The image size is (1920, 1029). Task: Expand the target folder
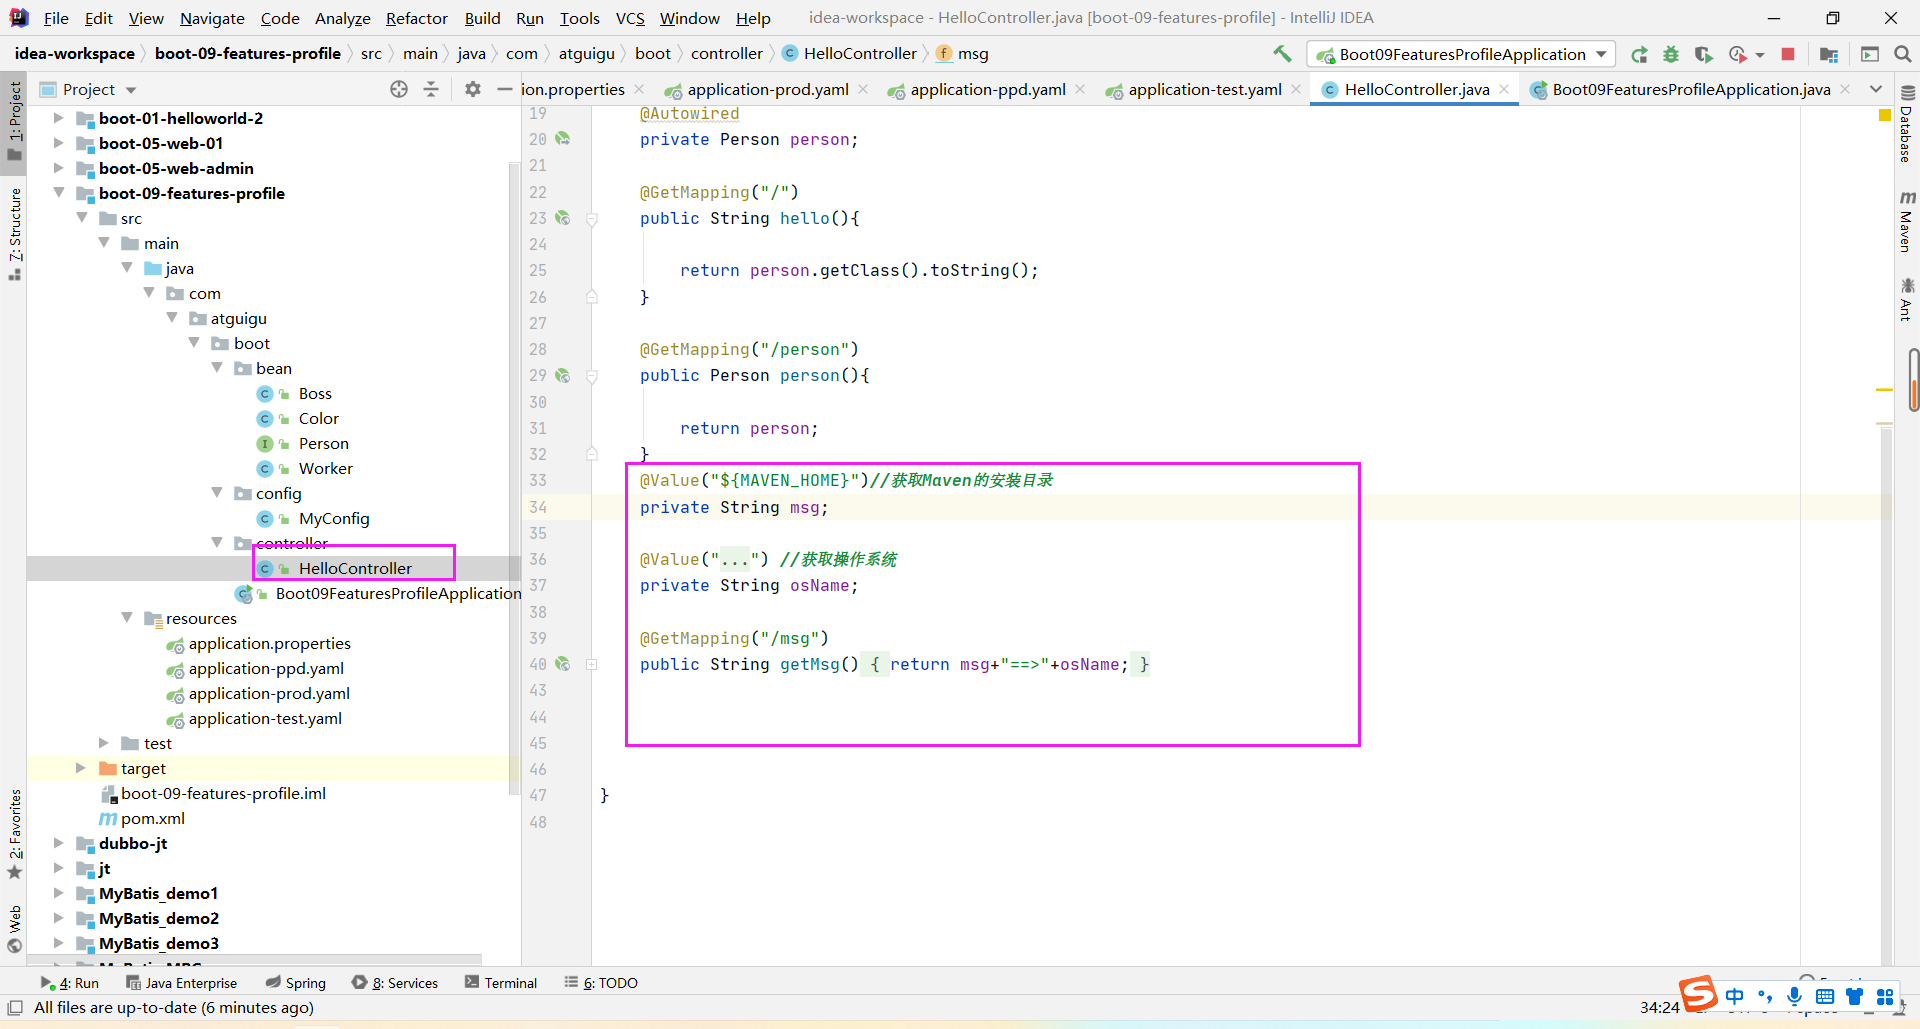click(x=81, y=768)
